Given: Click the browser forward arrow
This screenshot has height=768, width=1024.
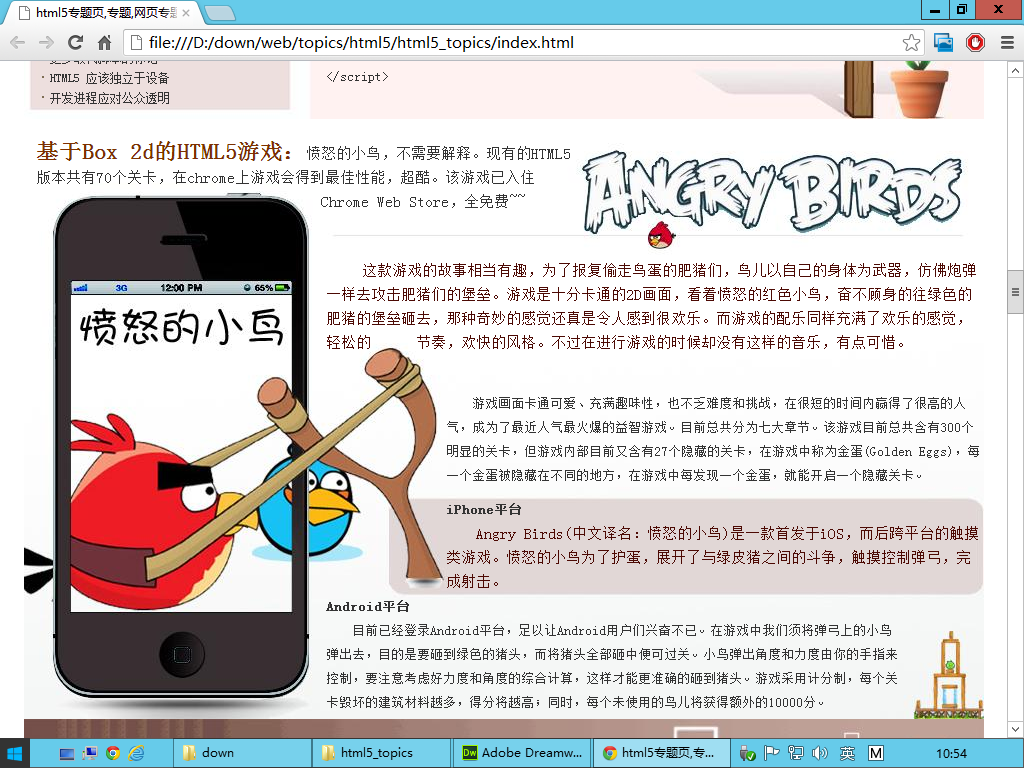Looking at the screenshot, I should [46, 42].
